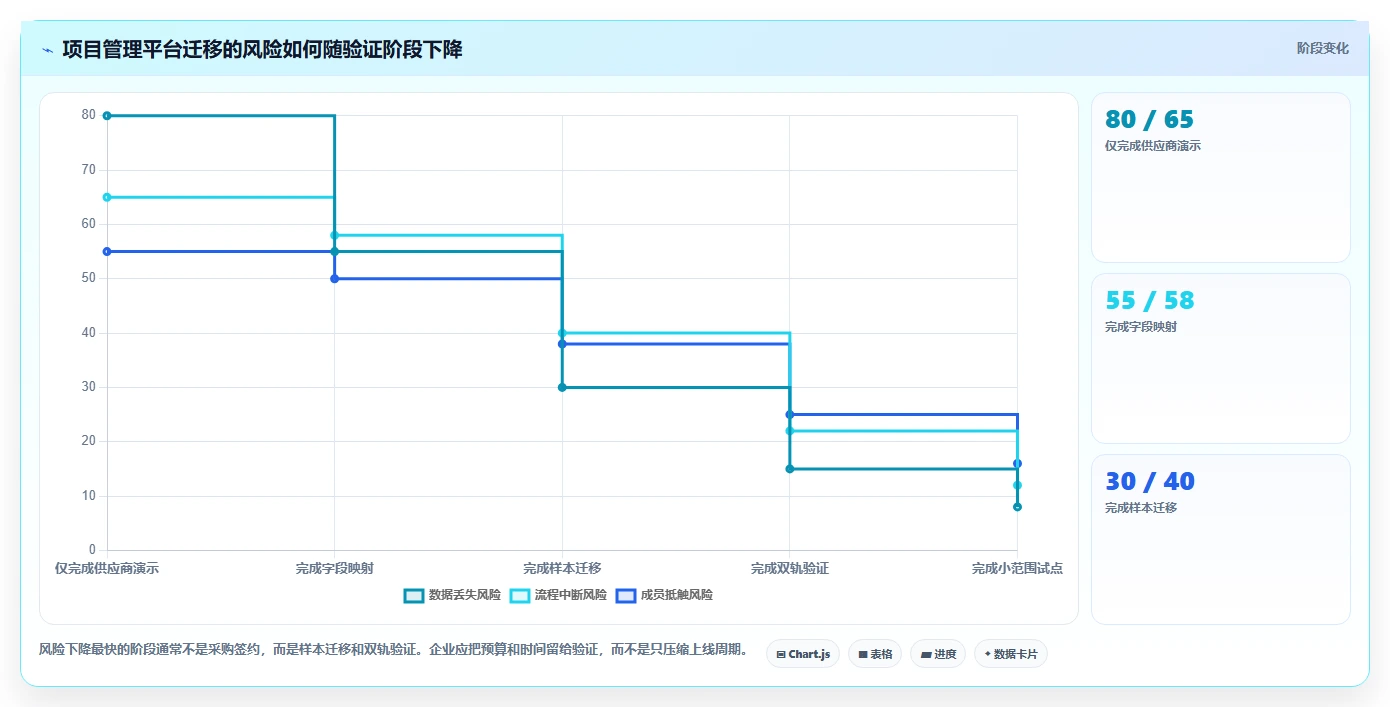Click the 完成双轨验证 x-axis label
1390x707 pixels.
click(x=789, y=568)
